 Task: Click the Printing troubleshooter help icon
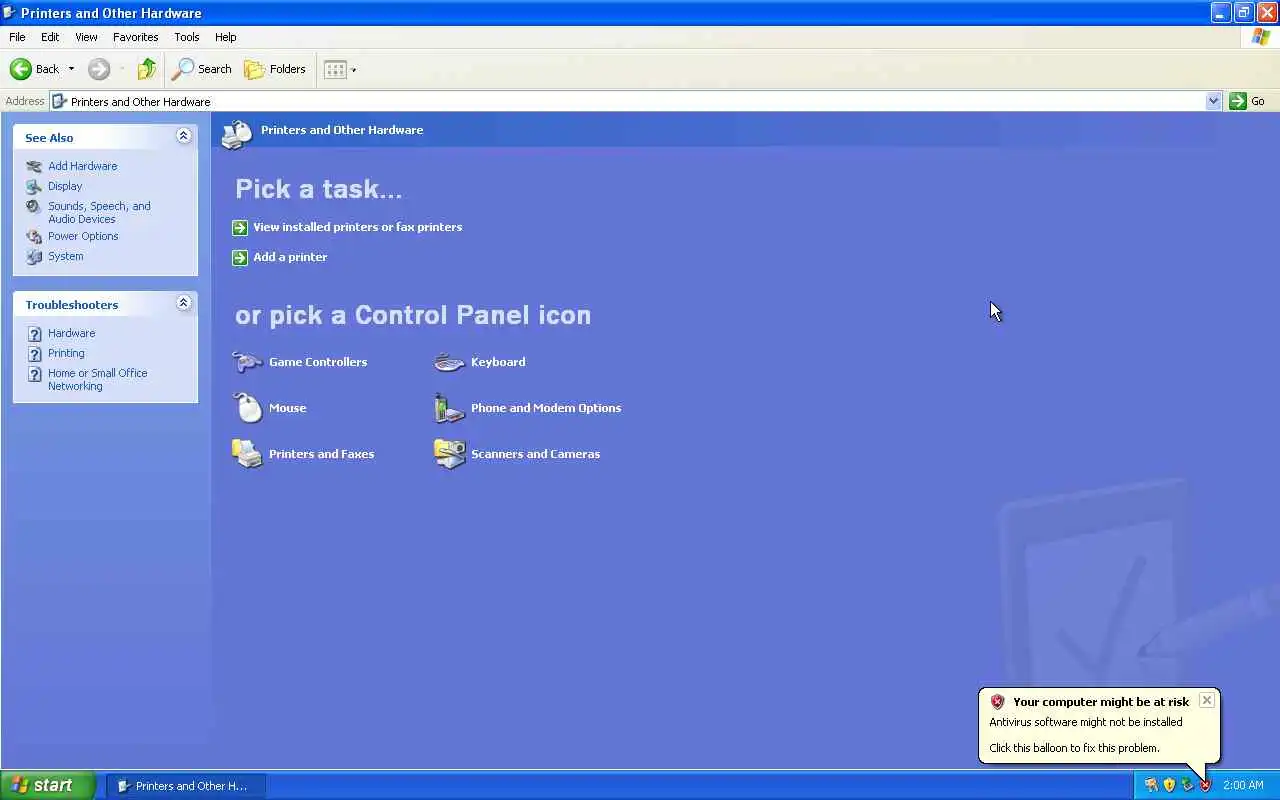pos(34,354)
